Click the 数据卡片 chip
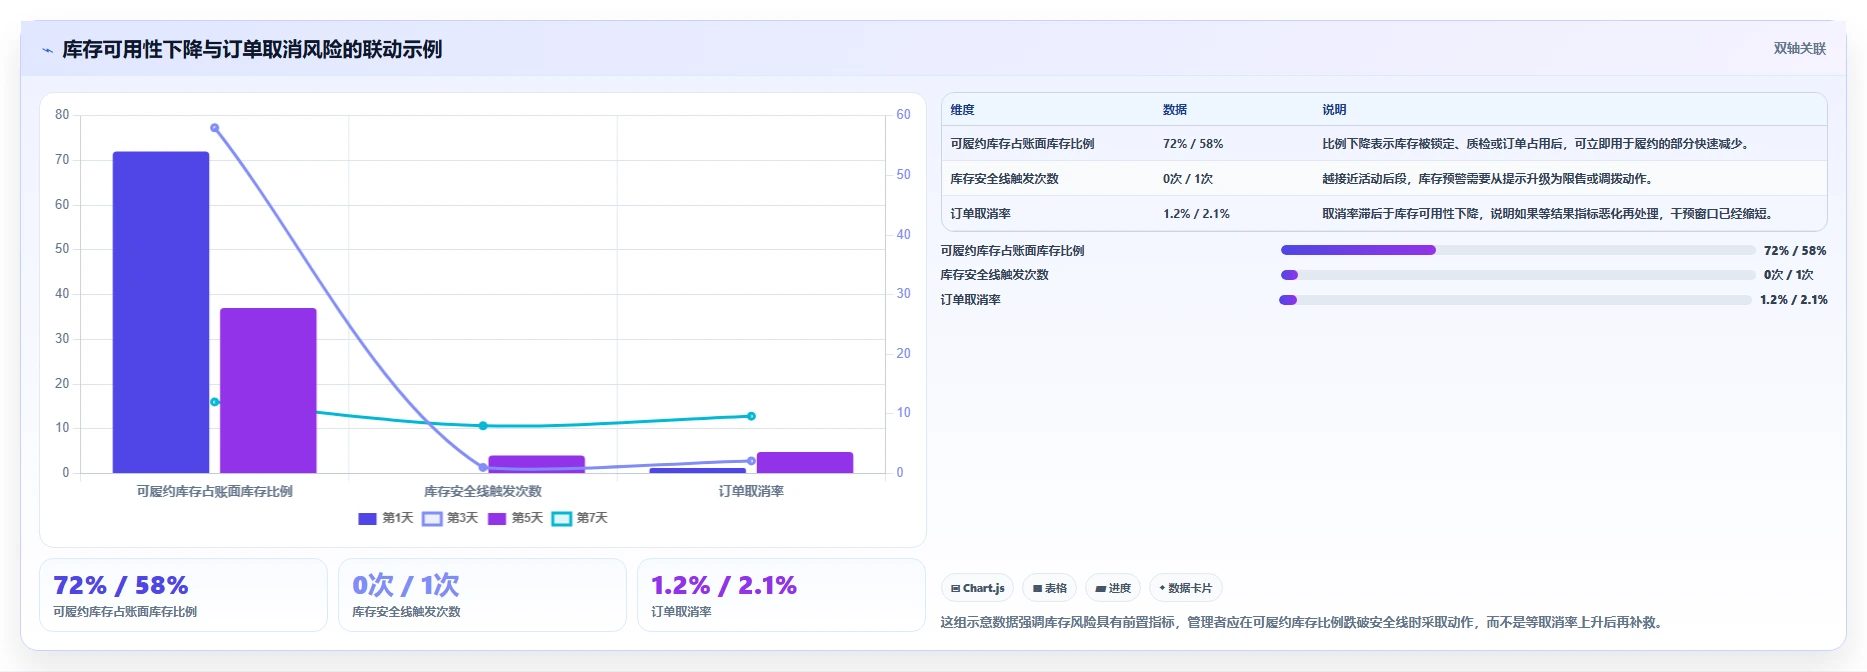Viewport: 1867px width, 672px height. pyautogui.click(x=1185, y=588)
